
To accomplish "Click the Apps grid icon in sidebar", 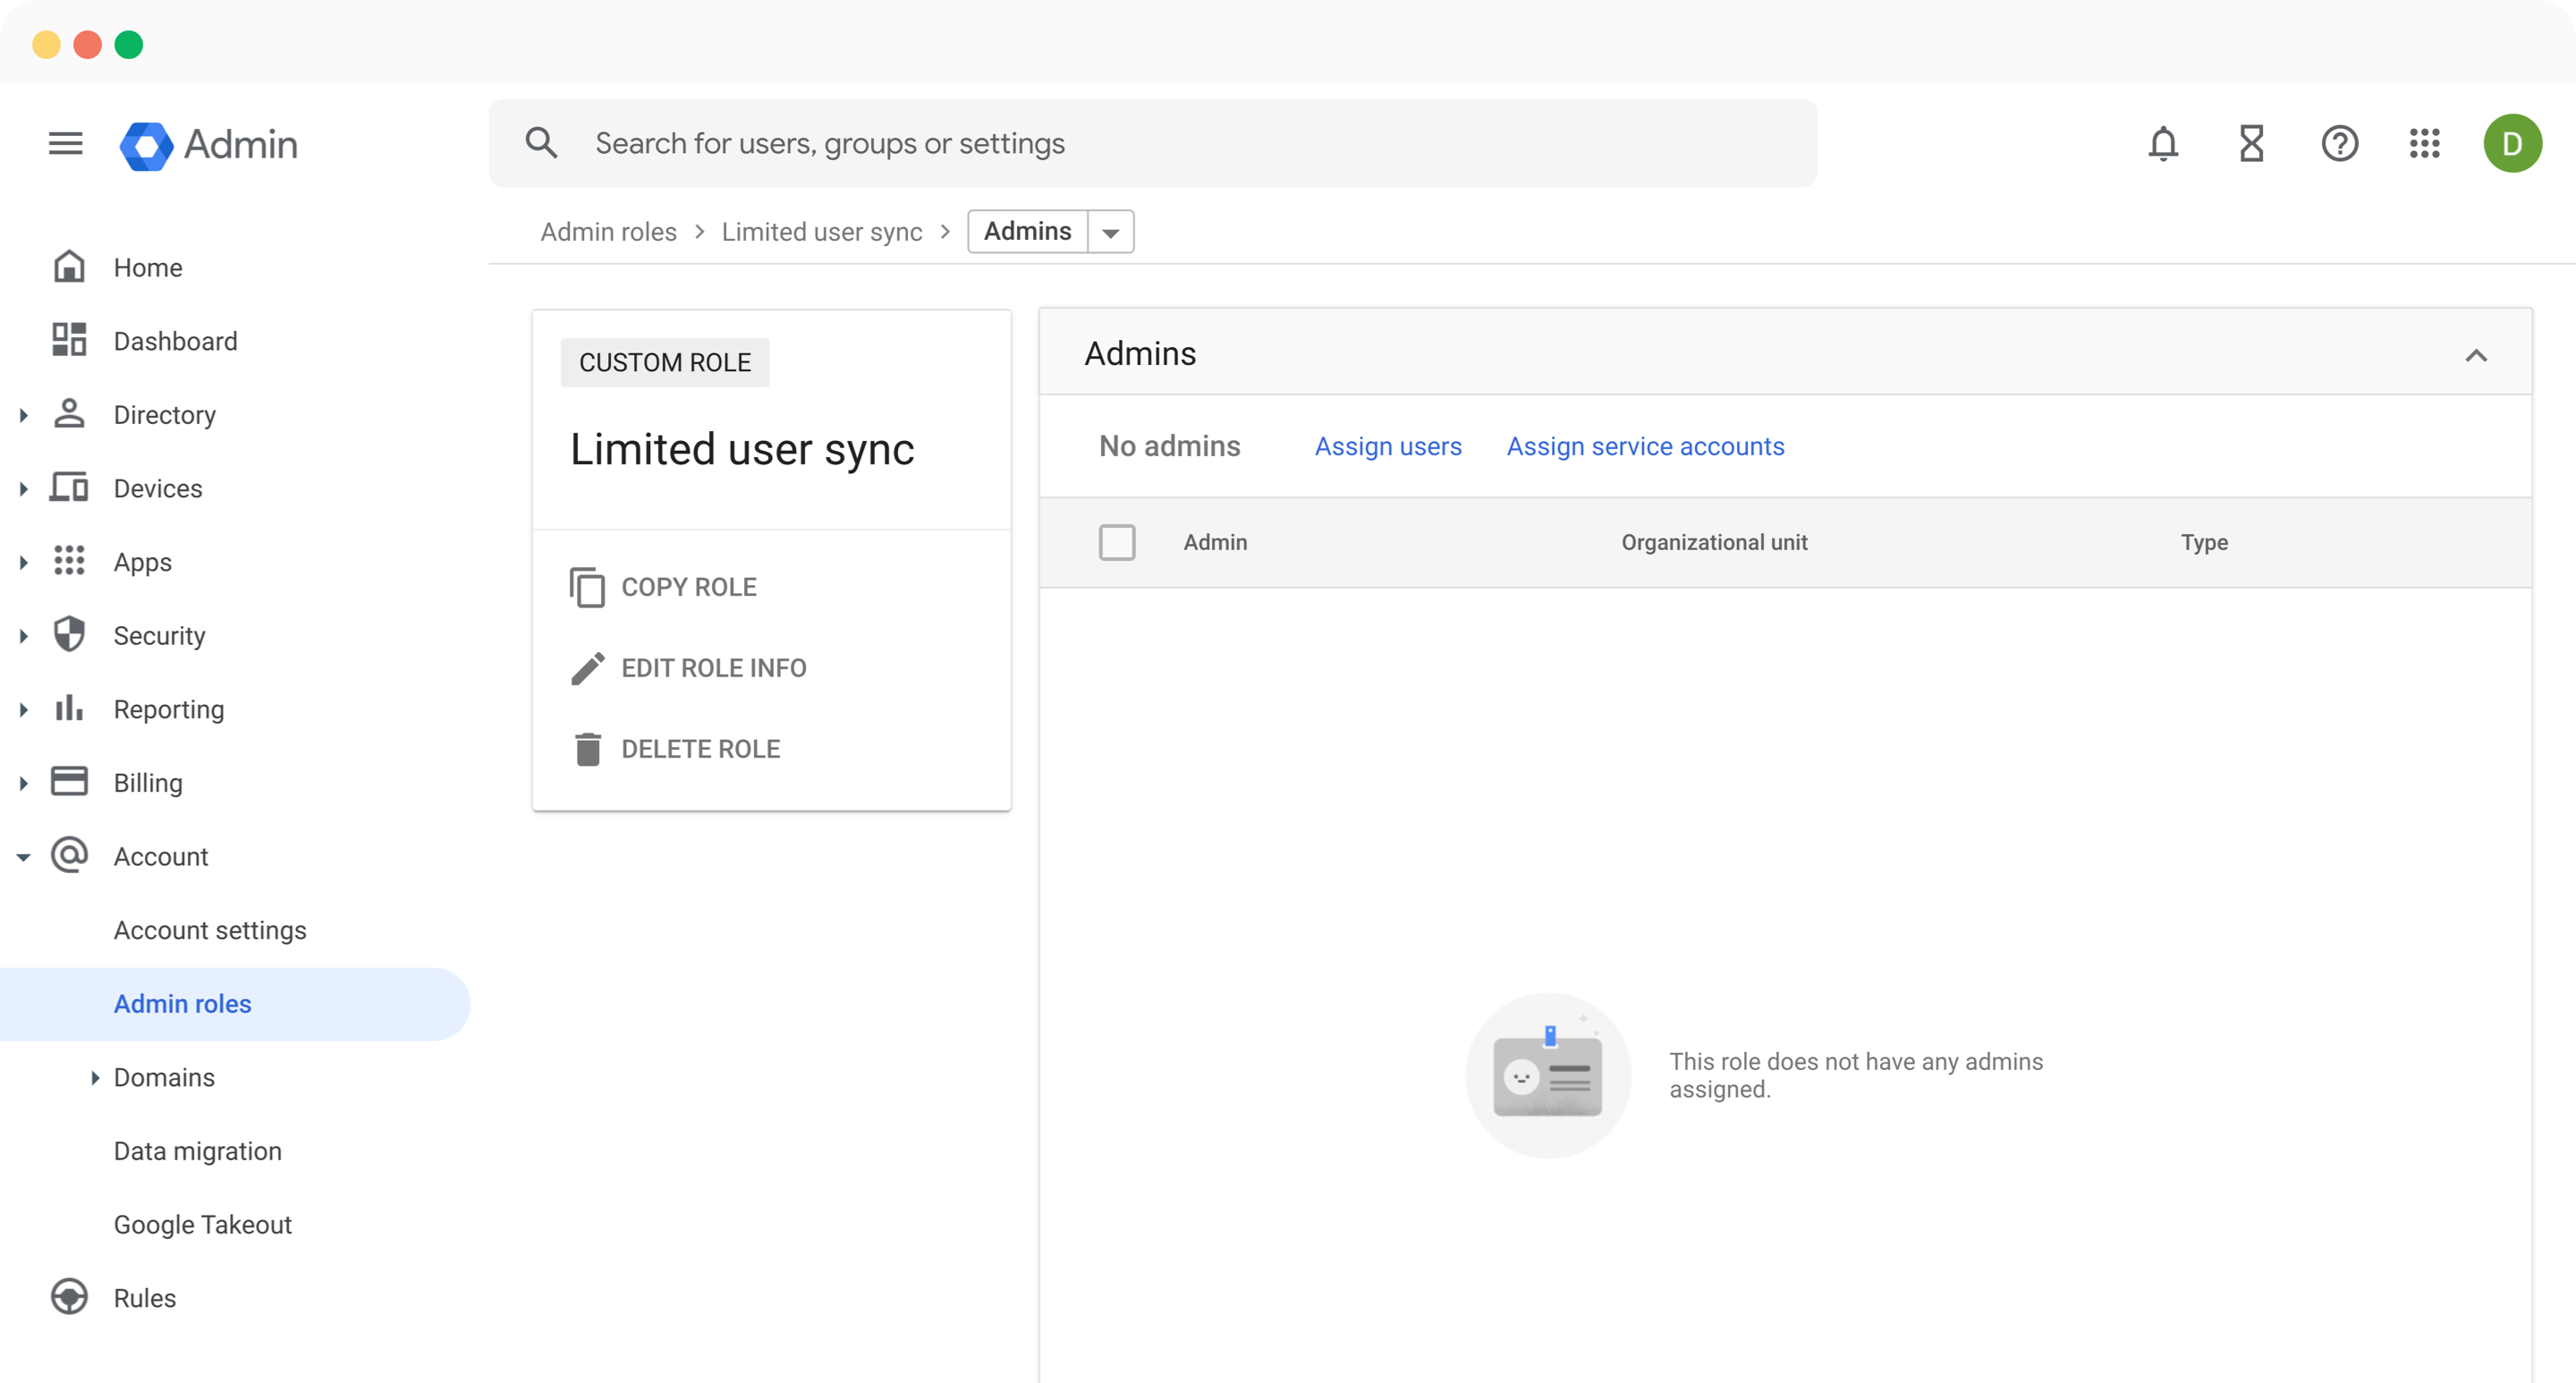I will pyautogui.click(x=69, y=561).
